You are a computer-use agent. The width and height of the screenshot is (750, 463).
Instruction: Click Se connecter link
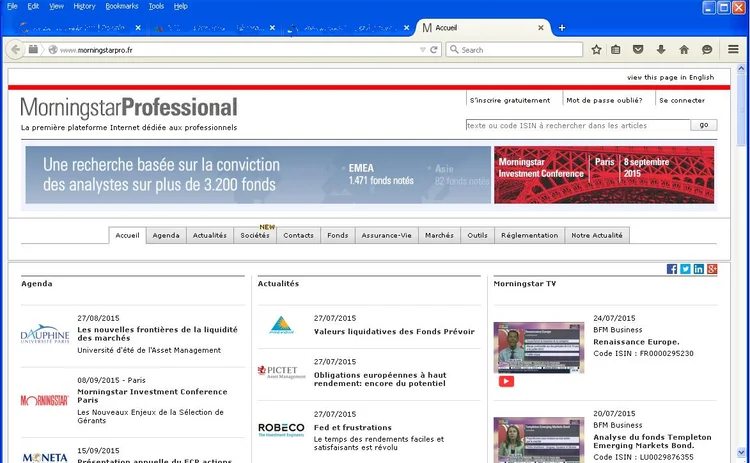click(x=682, y=100)
